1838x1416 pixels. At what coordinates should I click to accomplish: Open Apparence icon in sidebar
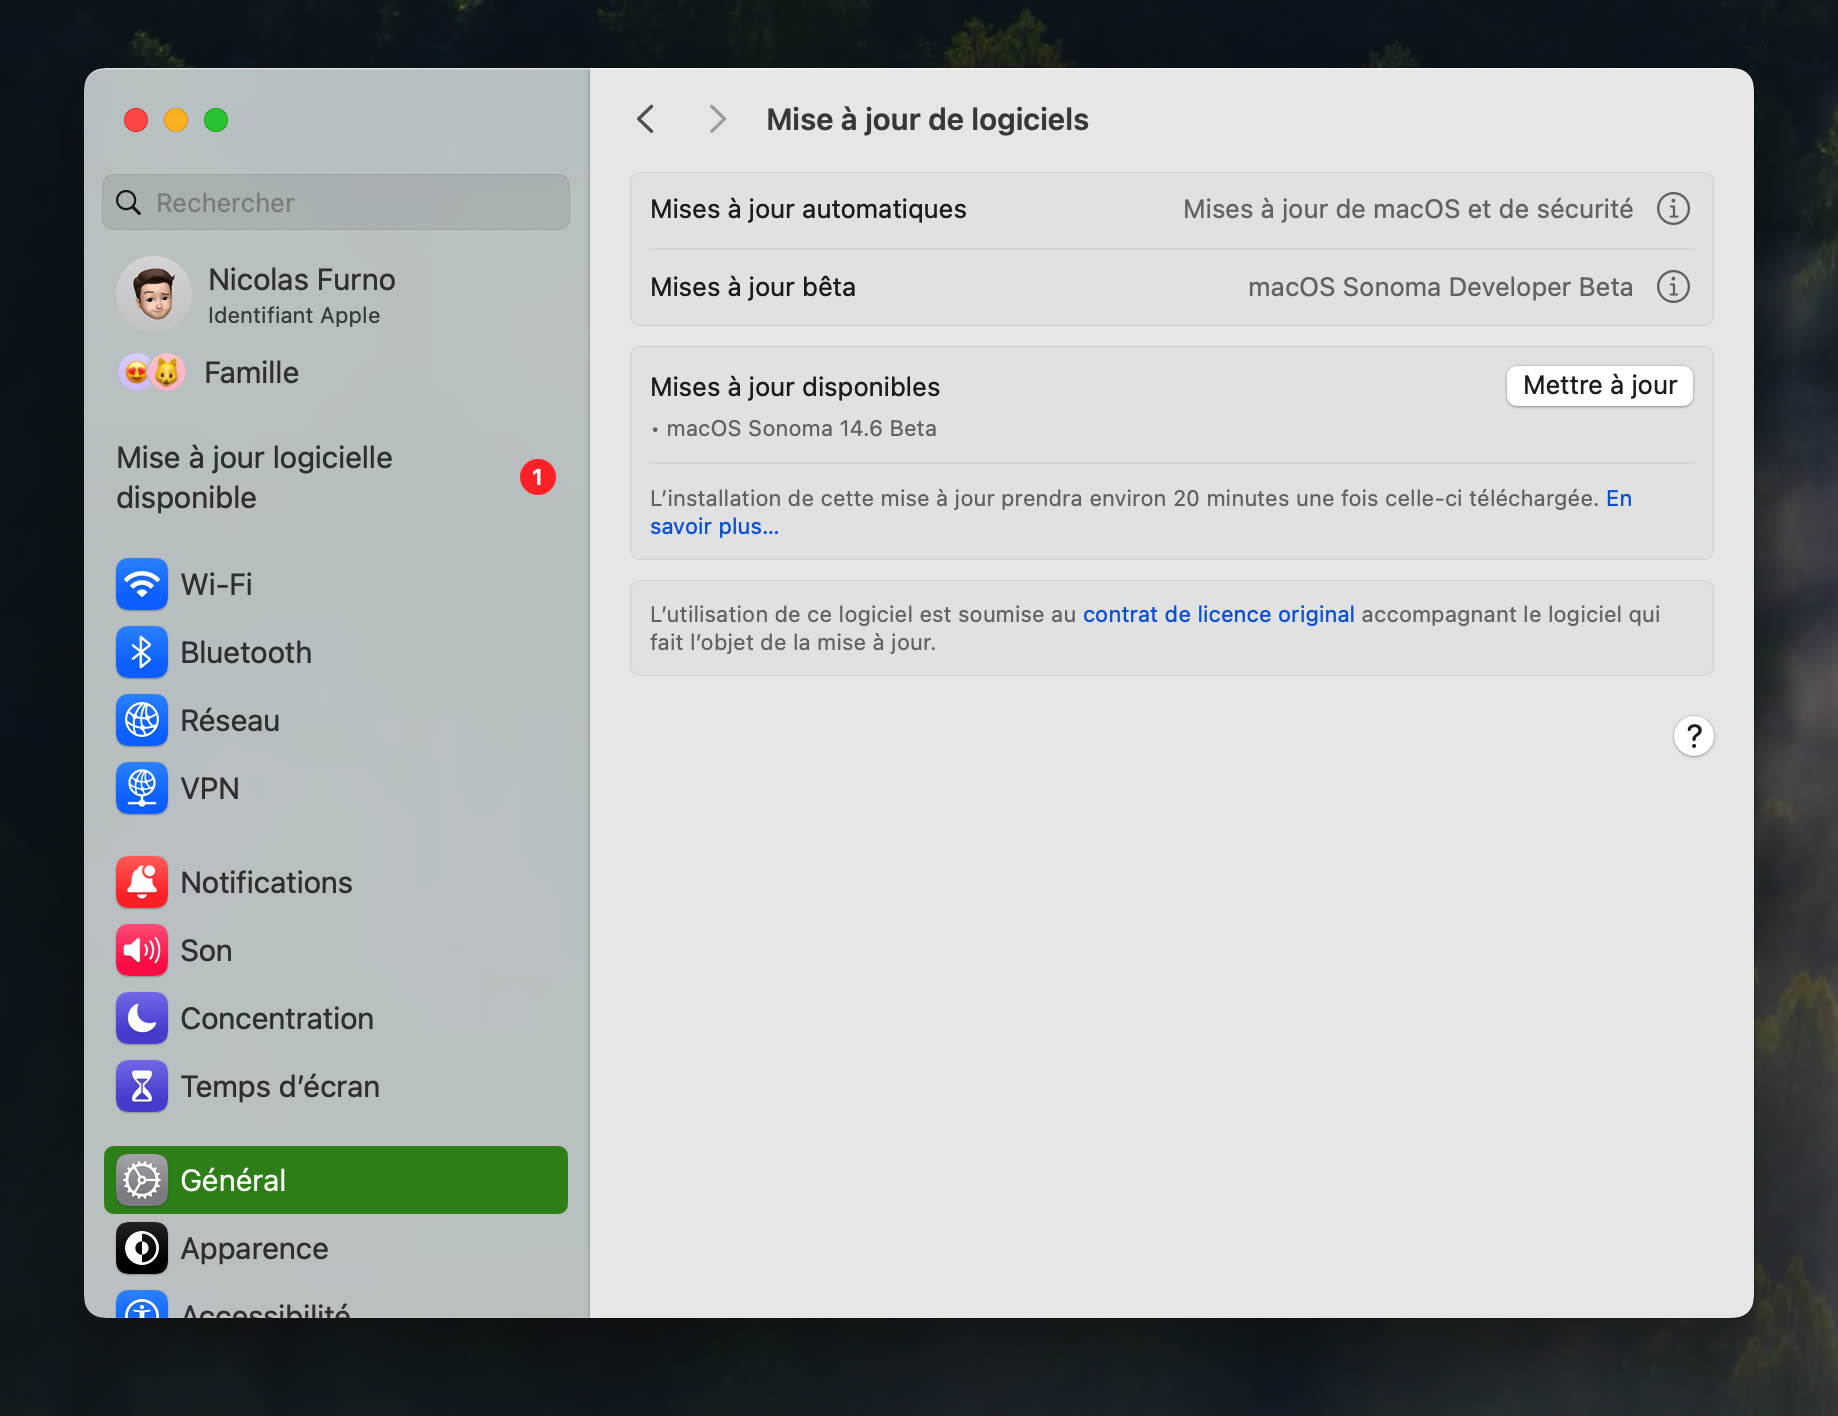[x=142, y=1248]
